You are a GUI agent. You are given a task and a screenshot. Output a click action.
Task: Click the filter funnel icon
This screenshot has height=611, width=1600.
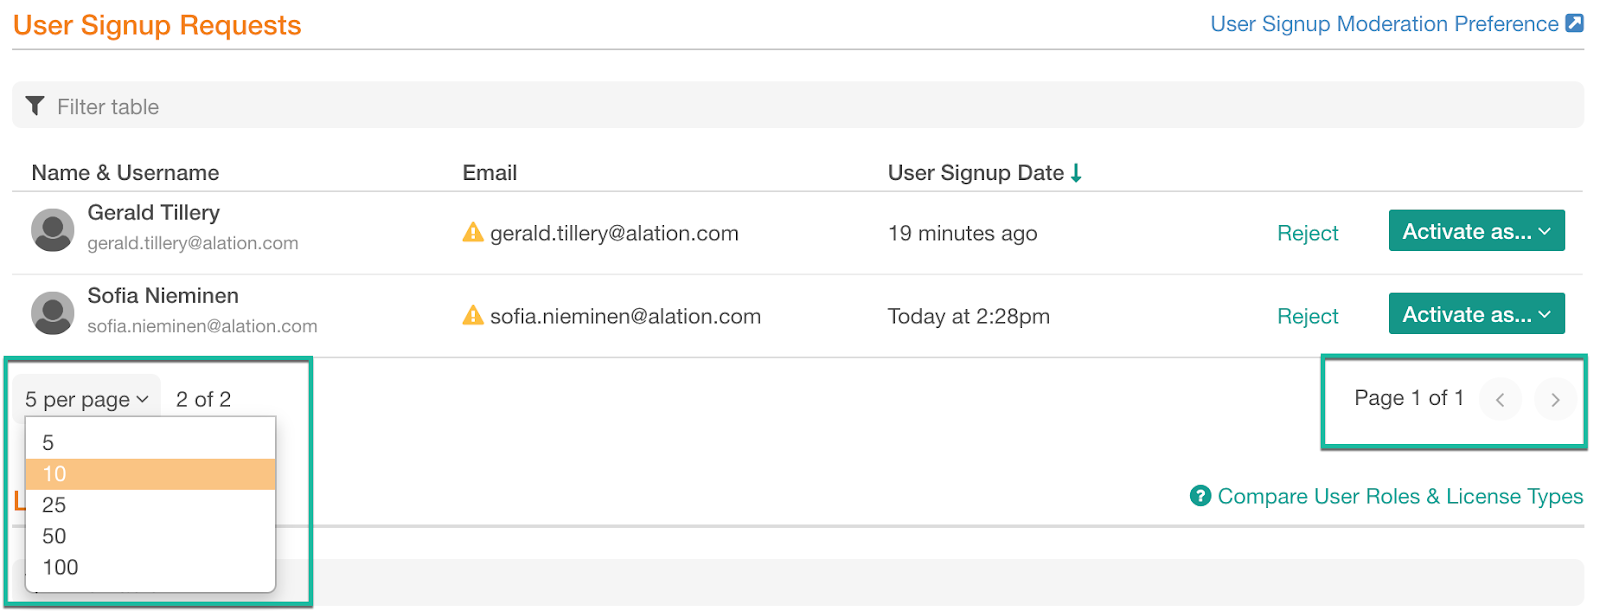point(35,106)
